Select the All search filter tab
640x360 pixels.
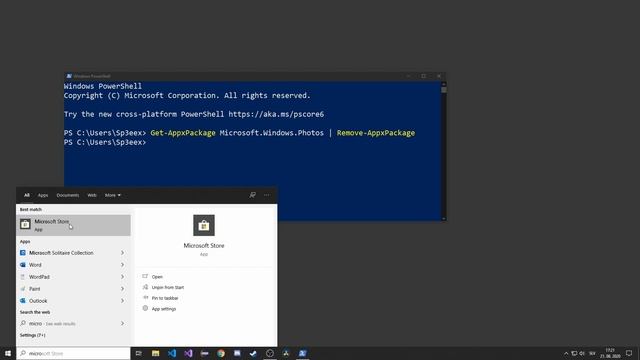(27, 195)
